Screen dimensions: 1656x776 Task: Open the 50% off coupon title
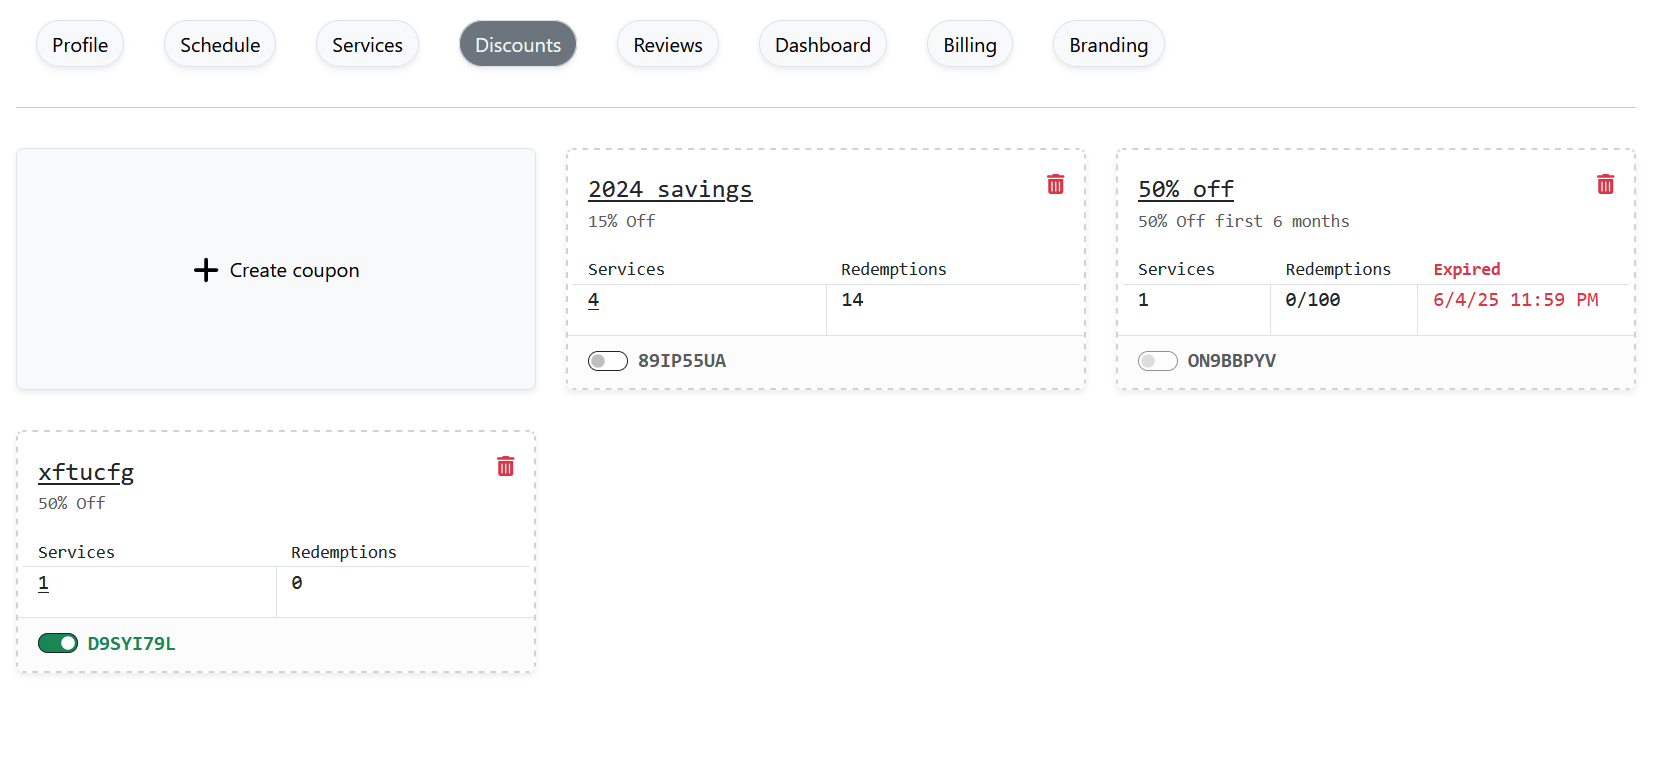point(1186,189)
